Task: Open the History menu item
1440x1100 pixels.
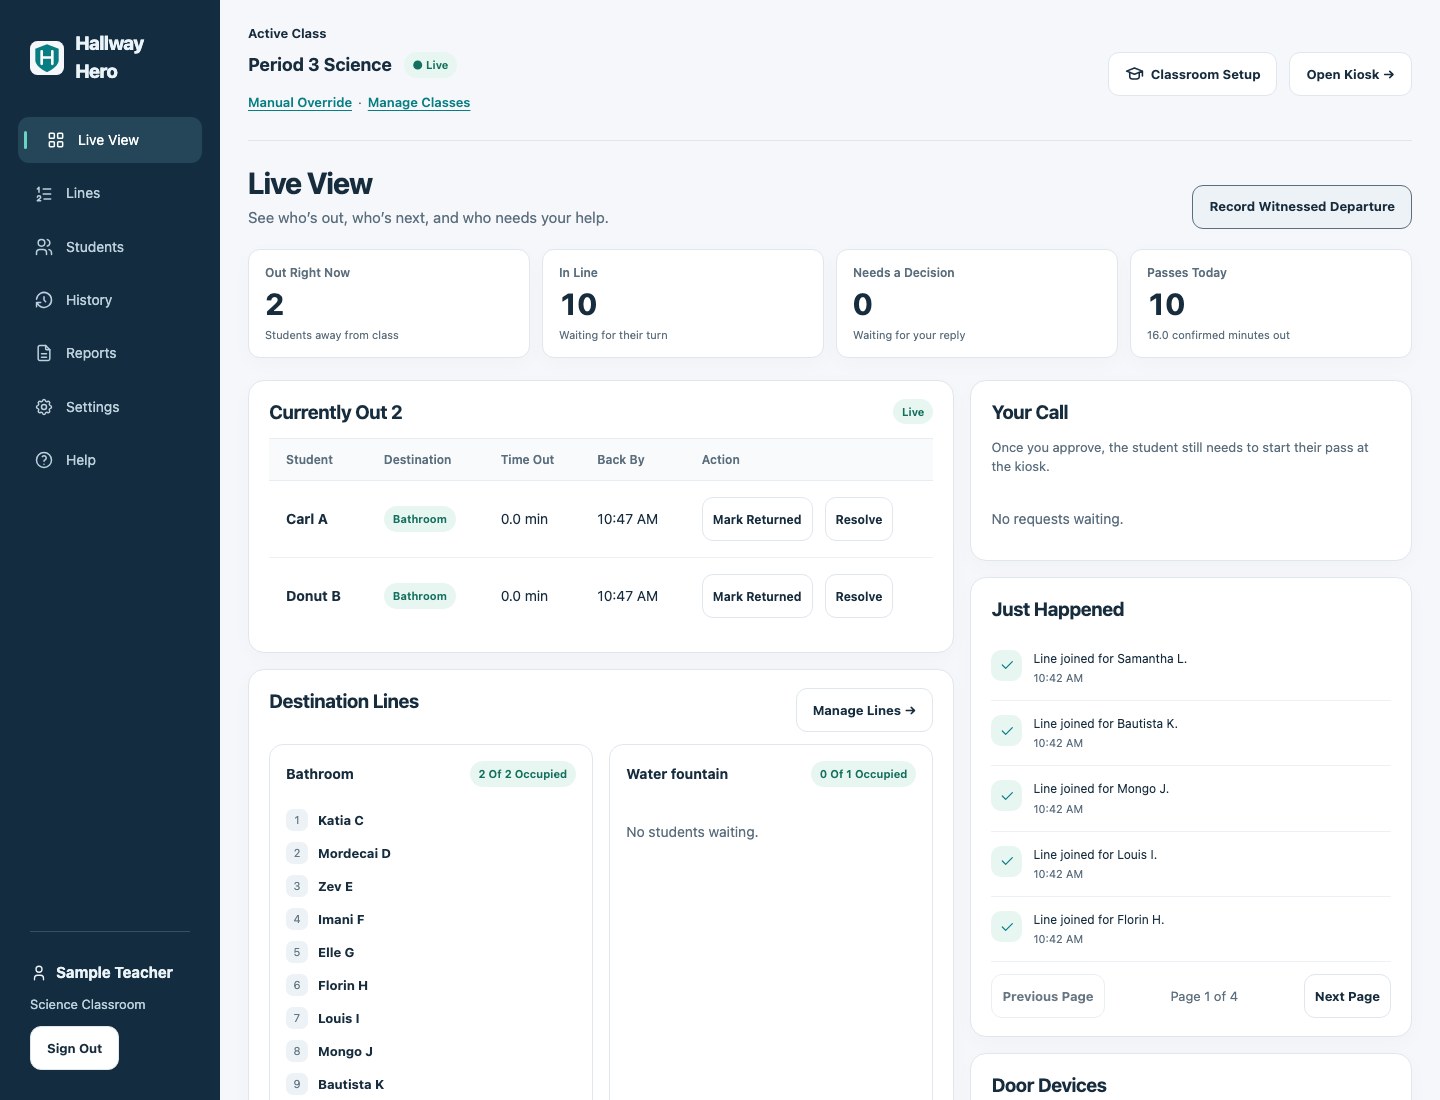Action: tap(110, 300)
